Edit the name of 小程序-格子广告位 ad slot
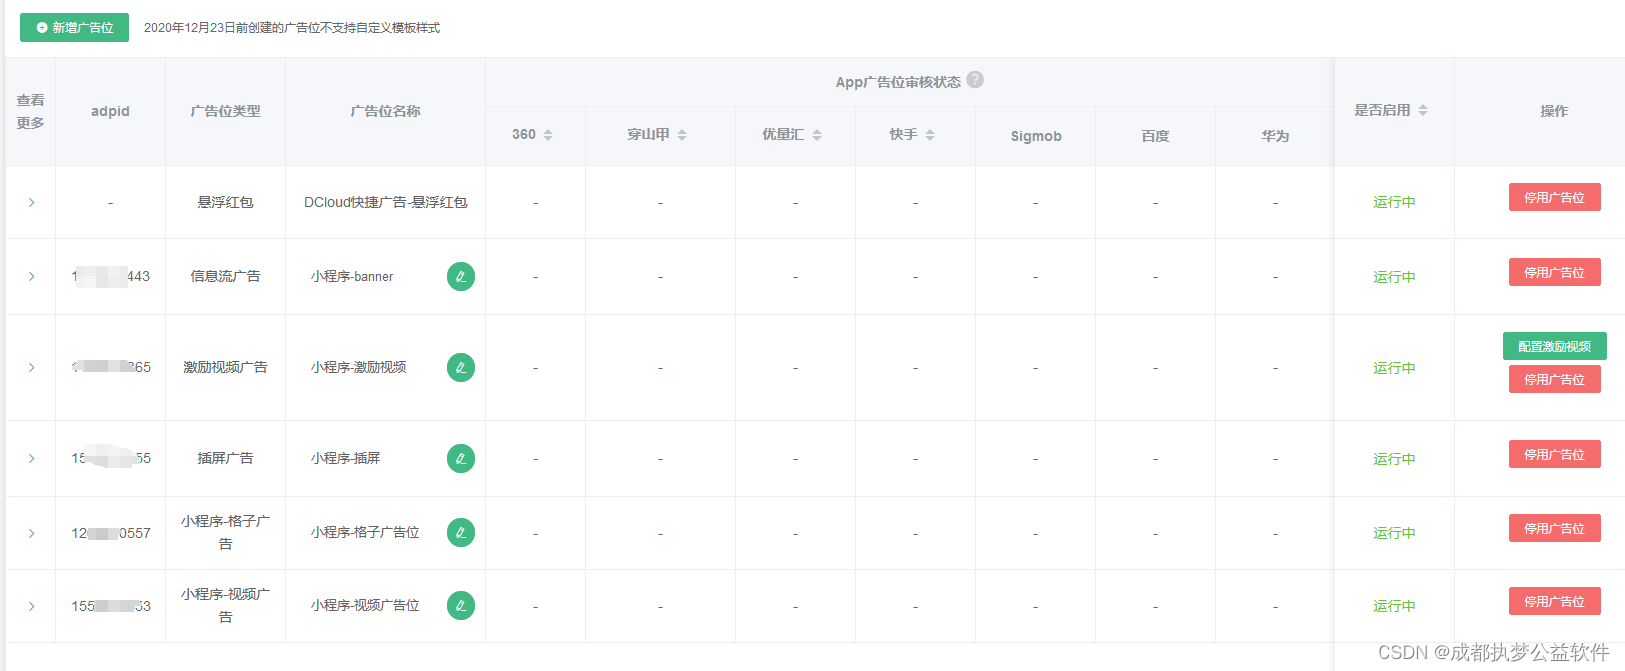This screenshot has width=1625, height=671. [x=461, y=532]
